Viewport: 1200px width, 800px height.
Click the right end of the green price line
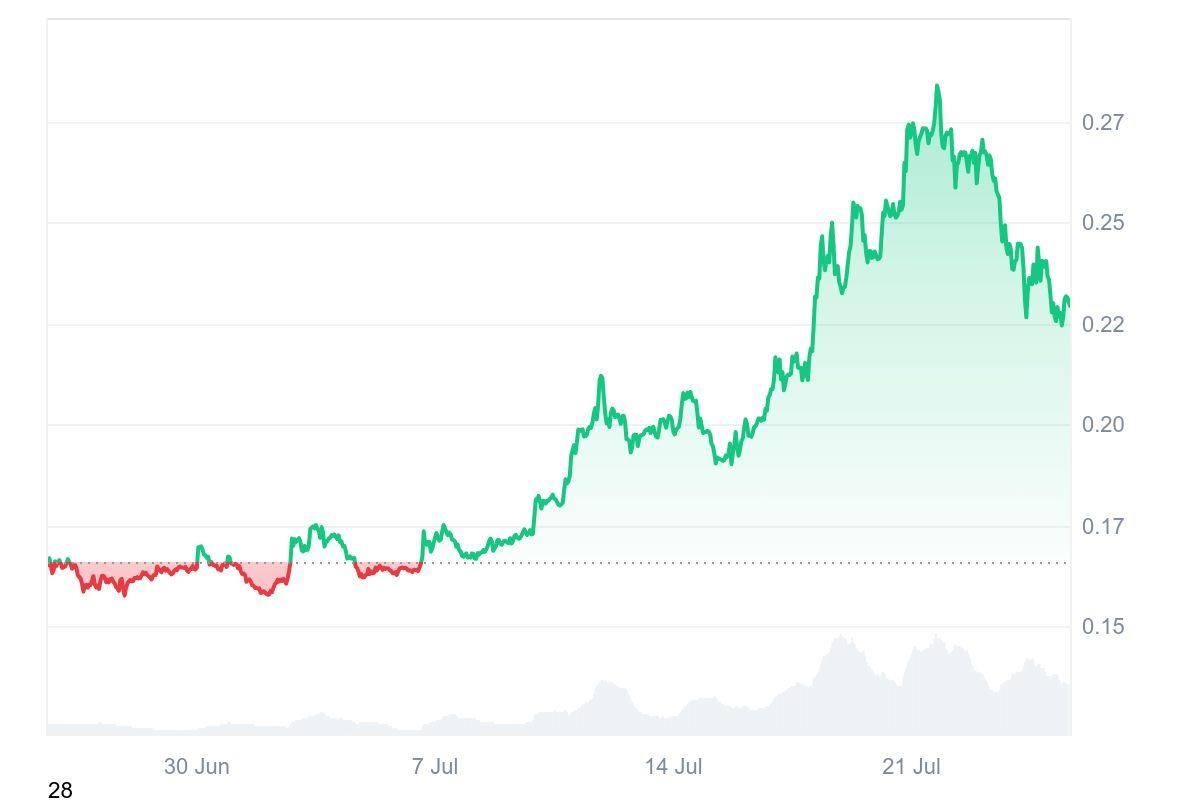pyautogui.click(x=1068, y=299)
